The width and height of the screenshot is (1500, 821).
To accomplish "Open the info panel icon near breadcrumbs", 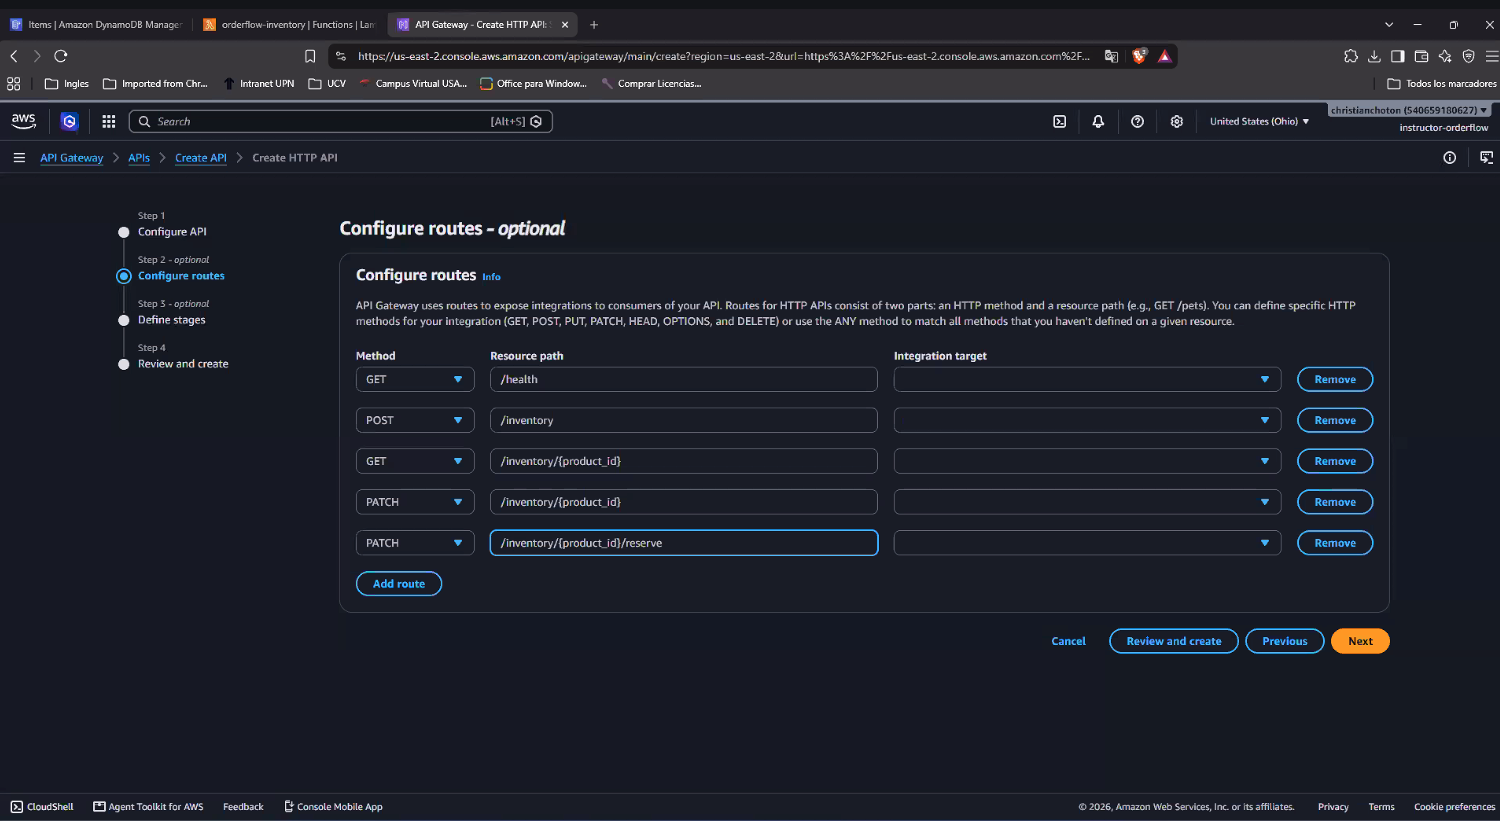I will [x=1449, y=158].
